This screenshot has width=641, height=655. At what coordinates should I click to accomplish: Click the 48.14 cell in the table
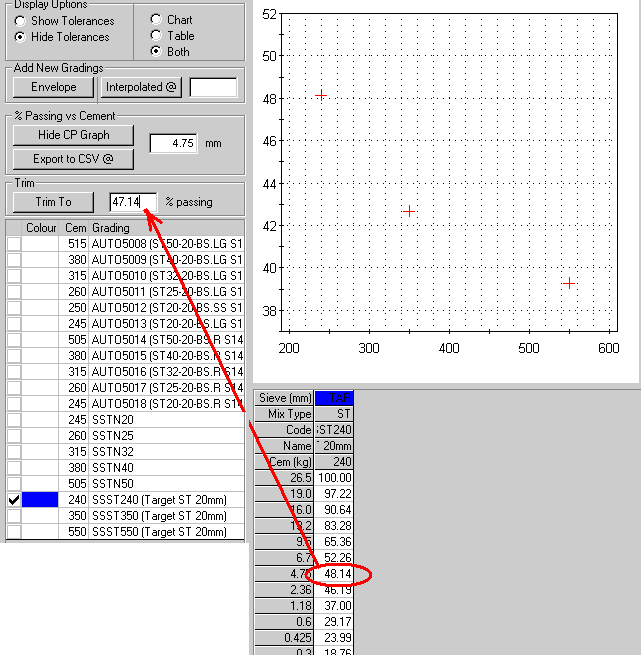333,576
